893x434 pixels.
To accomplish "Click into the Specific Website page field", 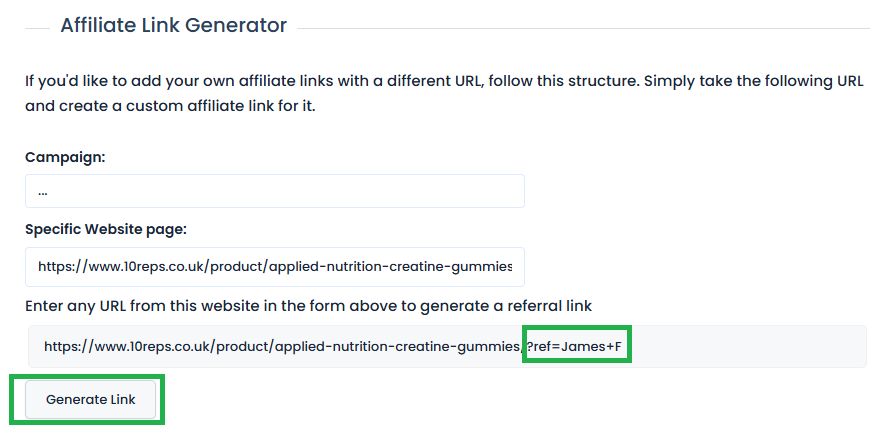I will click(x=275, y=267).
